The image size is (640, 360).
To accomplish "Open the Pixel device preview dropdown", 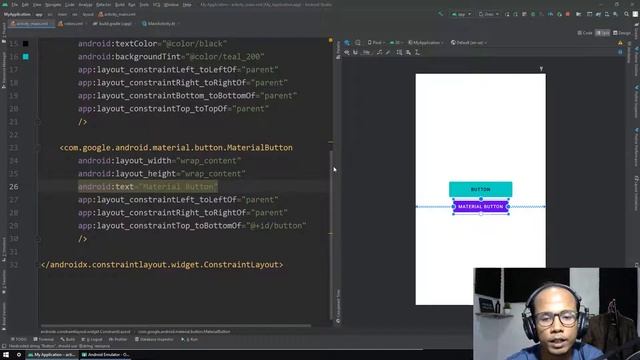I will tap(376, 42).
